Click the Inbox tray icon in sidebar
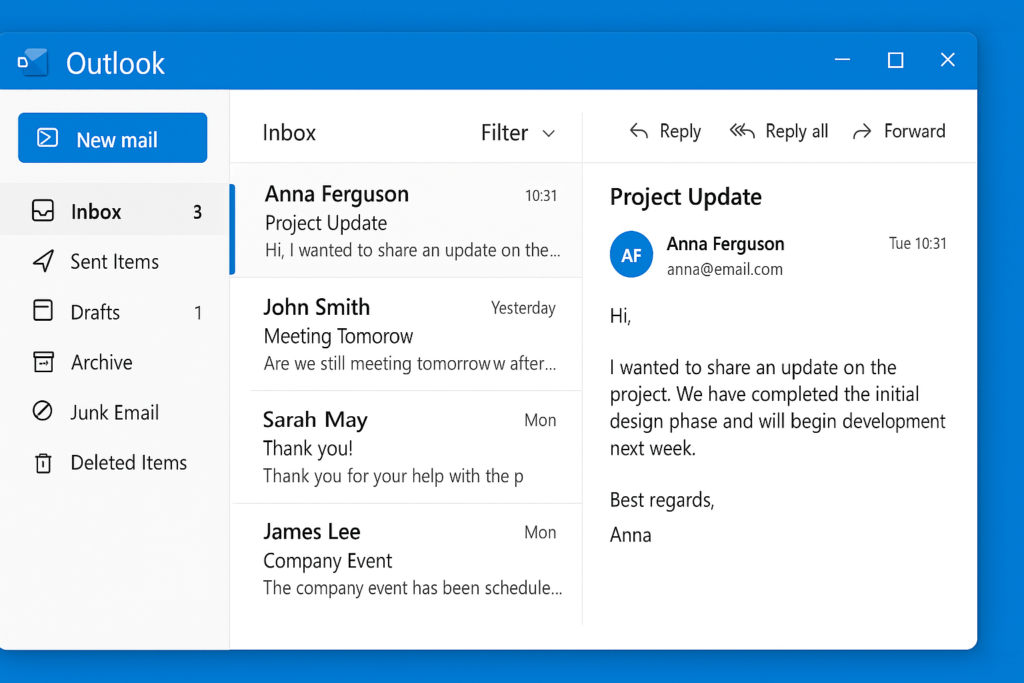The width and height of the screenshot is (1024, 683). (x=43, y=211)
